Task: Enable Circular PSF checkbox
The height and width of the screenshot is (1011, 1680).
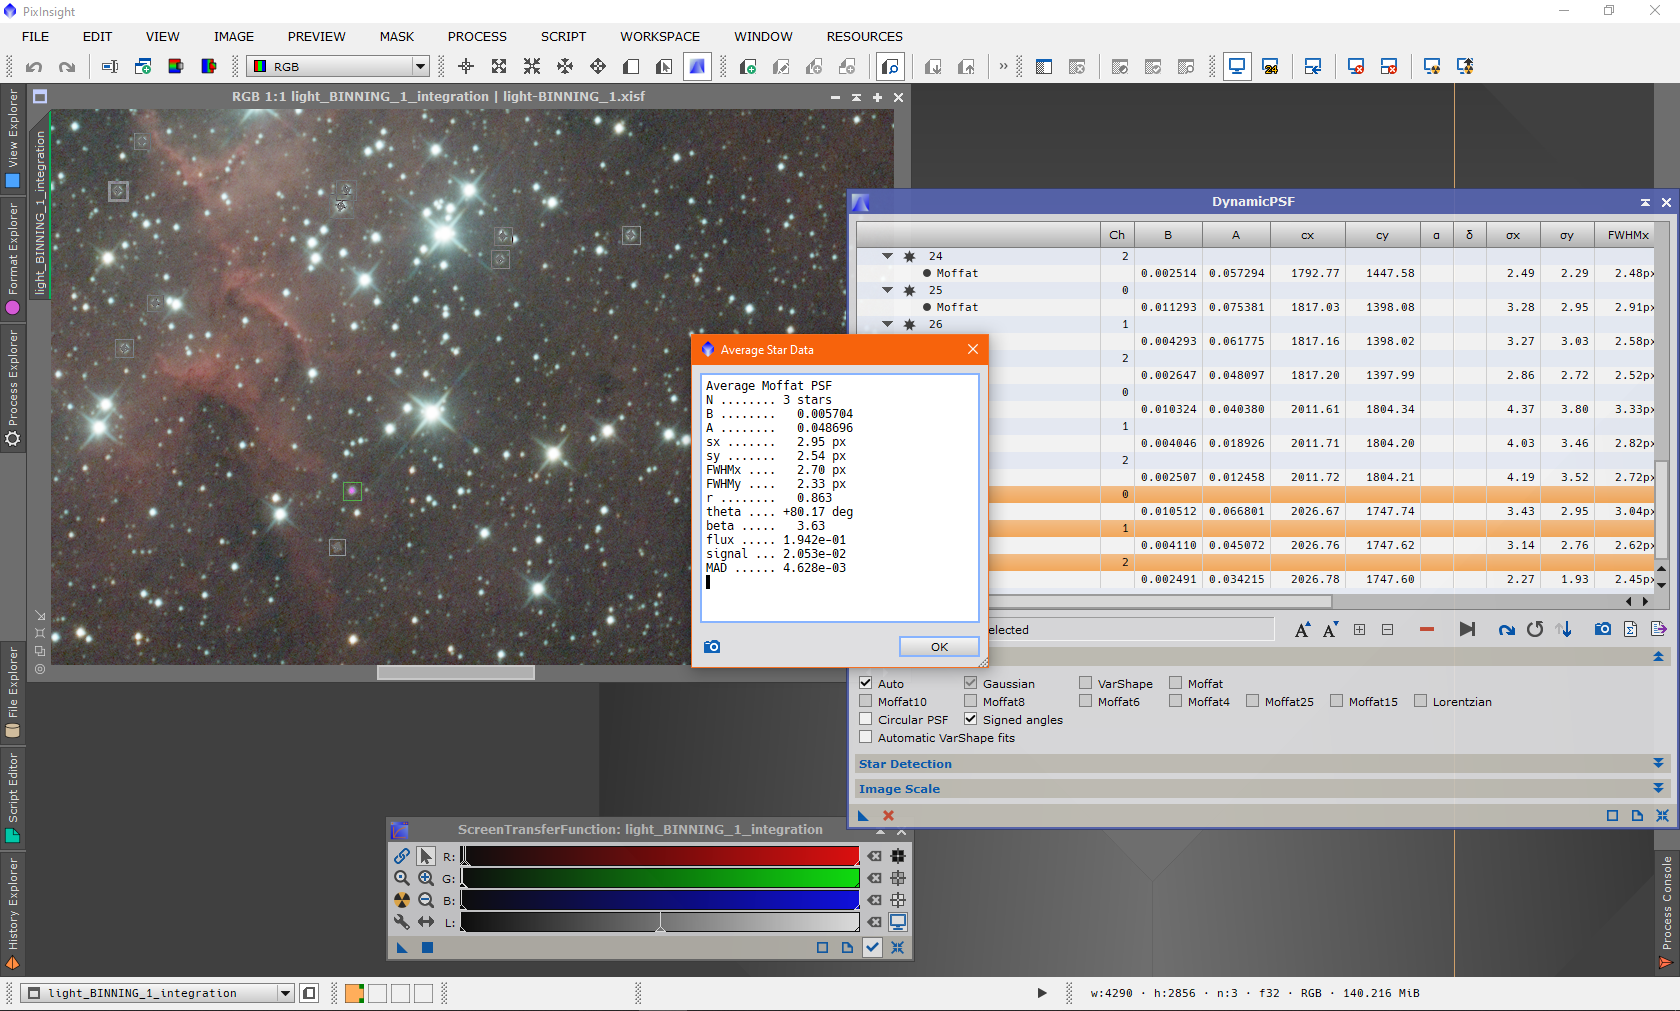Action: coord(866,719)
